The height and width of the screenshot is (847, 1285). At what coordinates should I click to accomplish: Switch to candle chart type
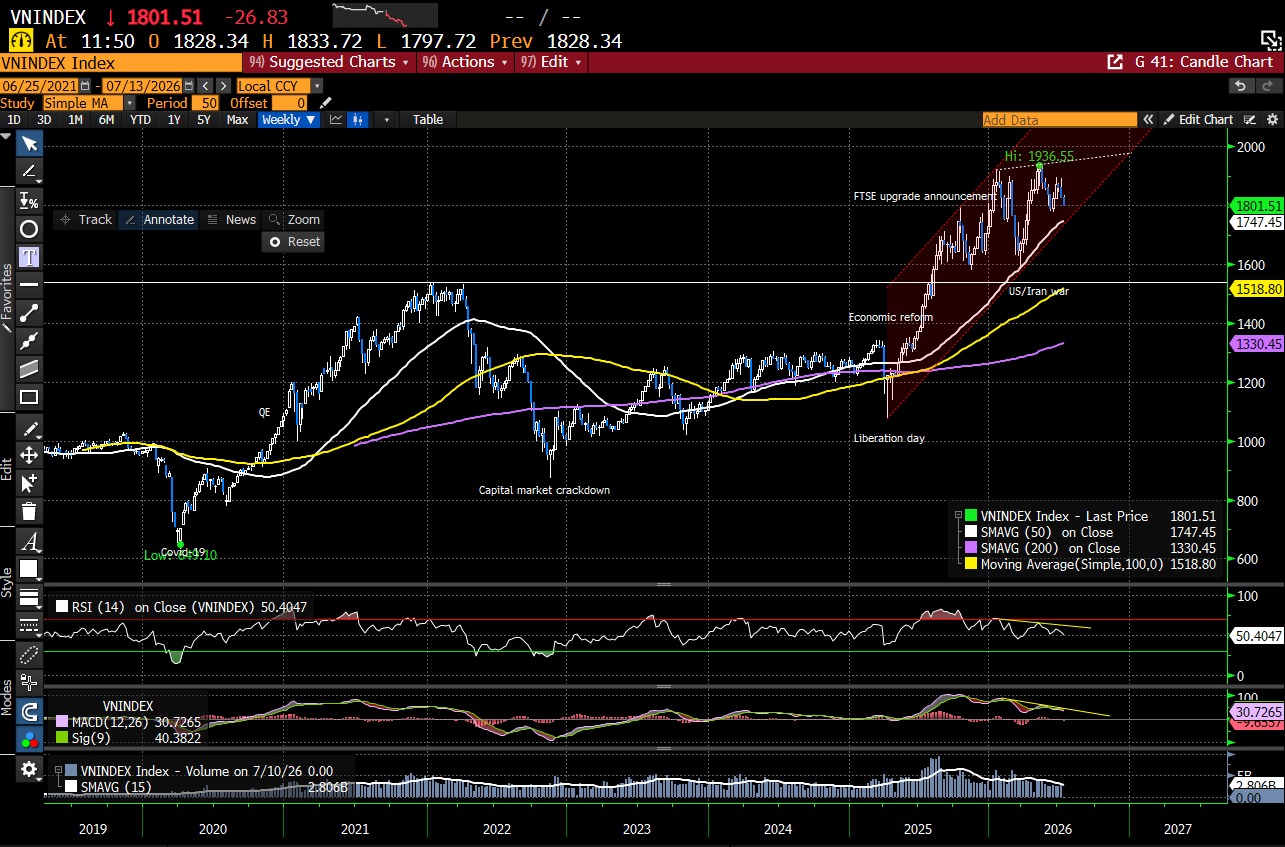pos(360,119)
